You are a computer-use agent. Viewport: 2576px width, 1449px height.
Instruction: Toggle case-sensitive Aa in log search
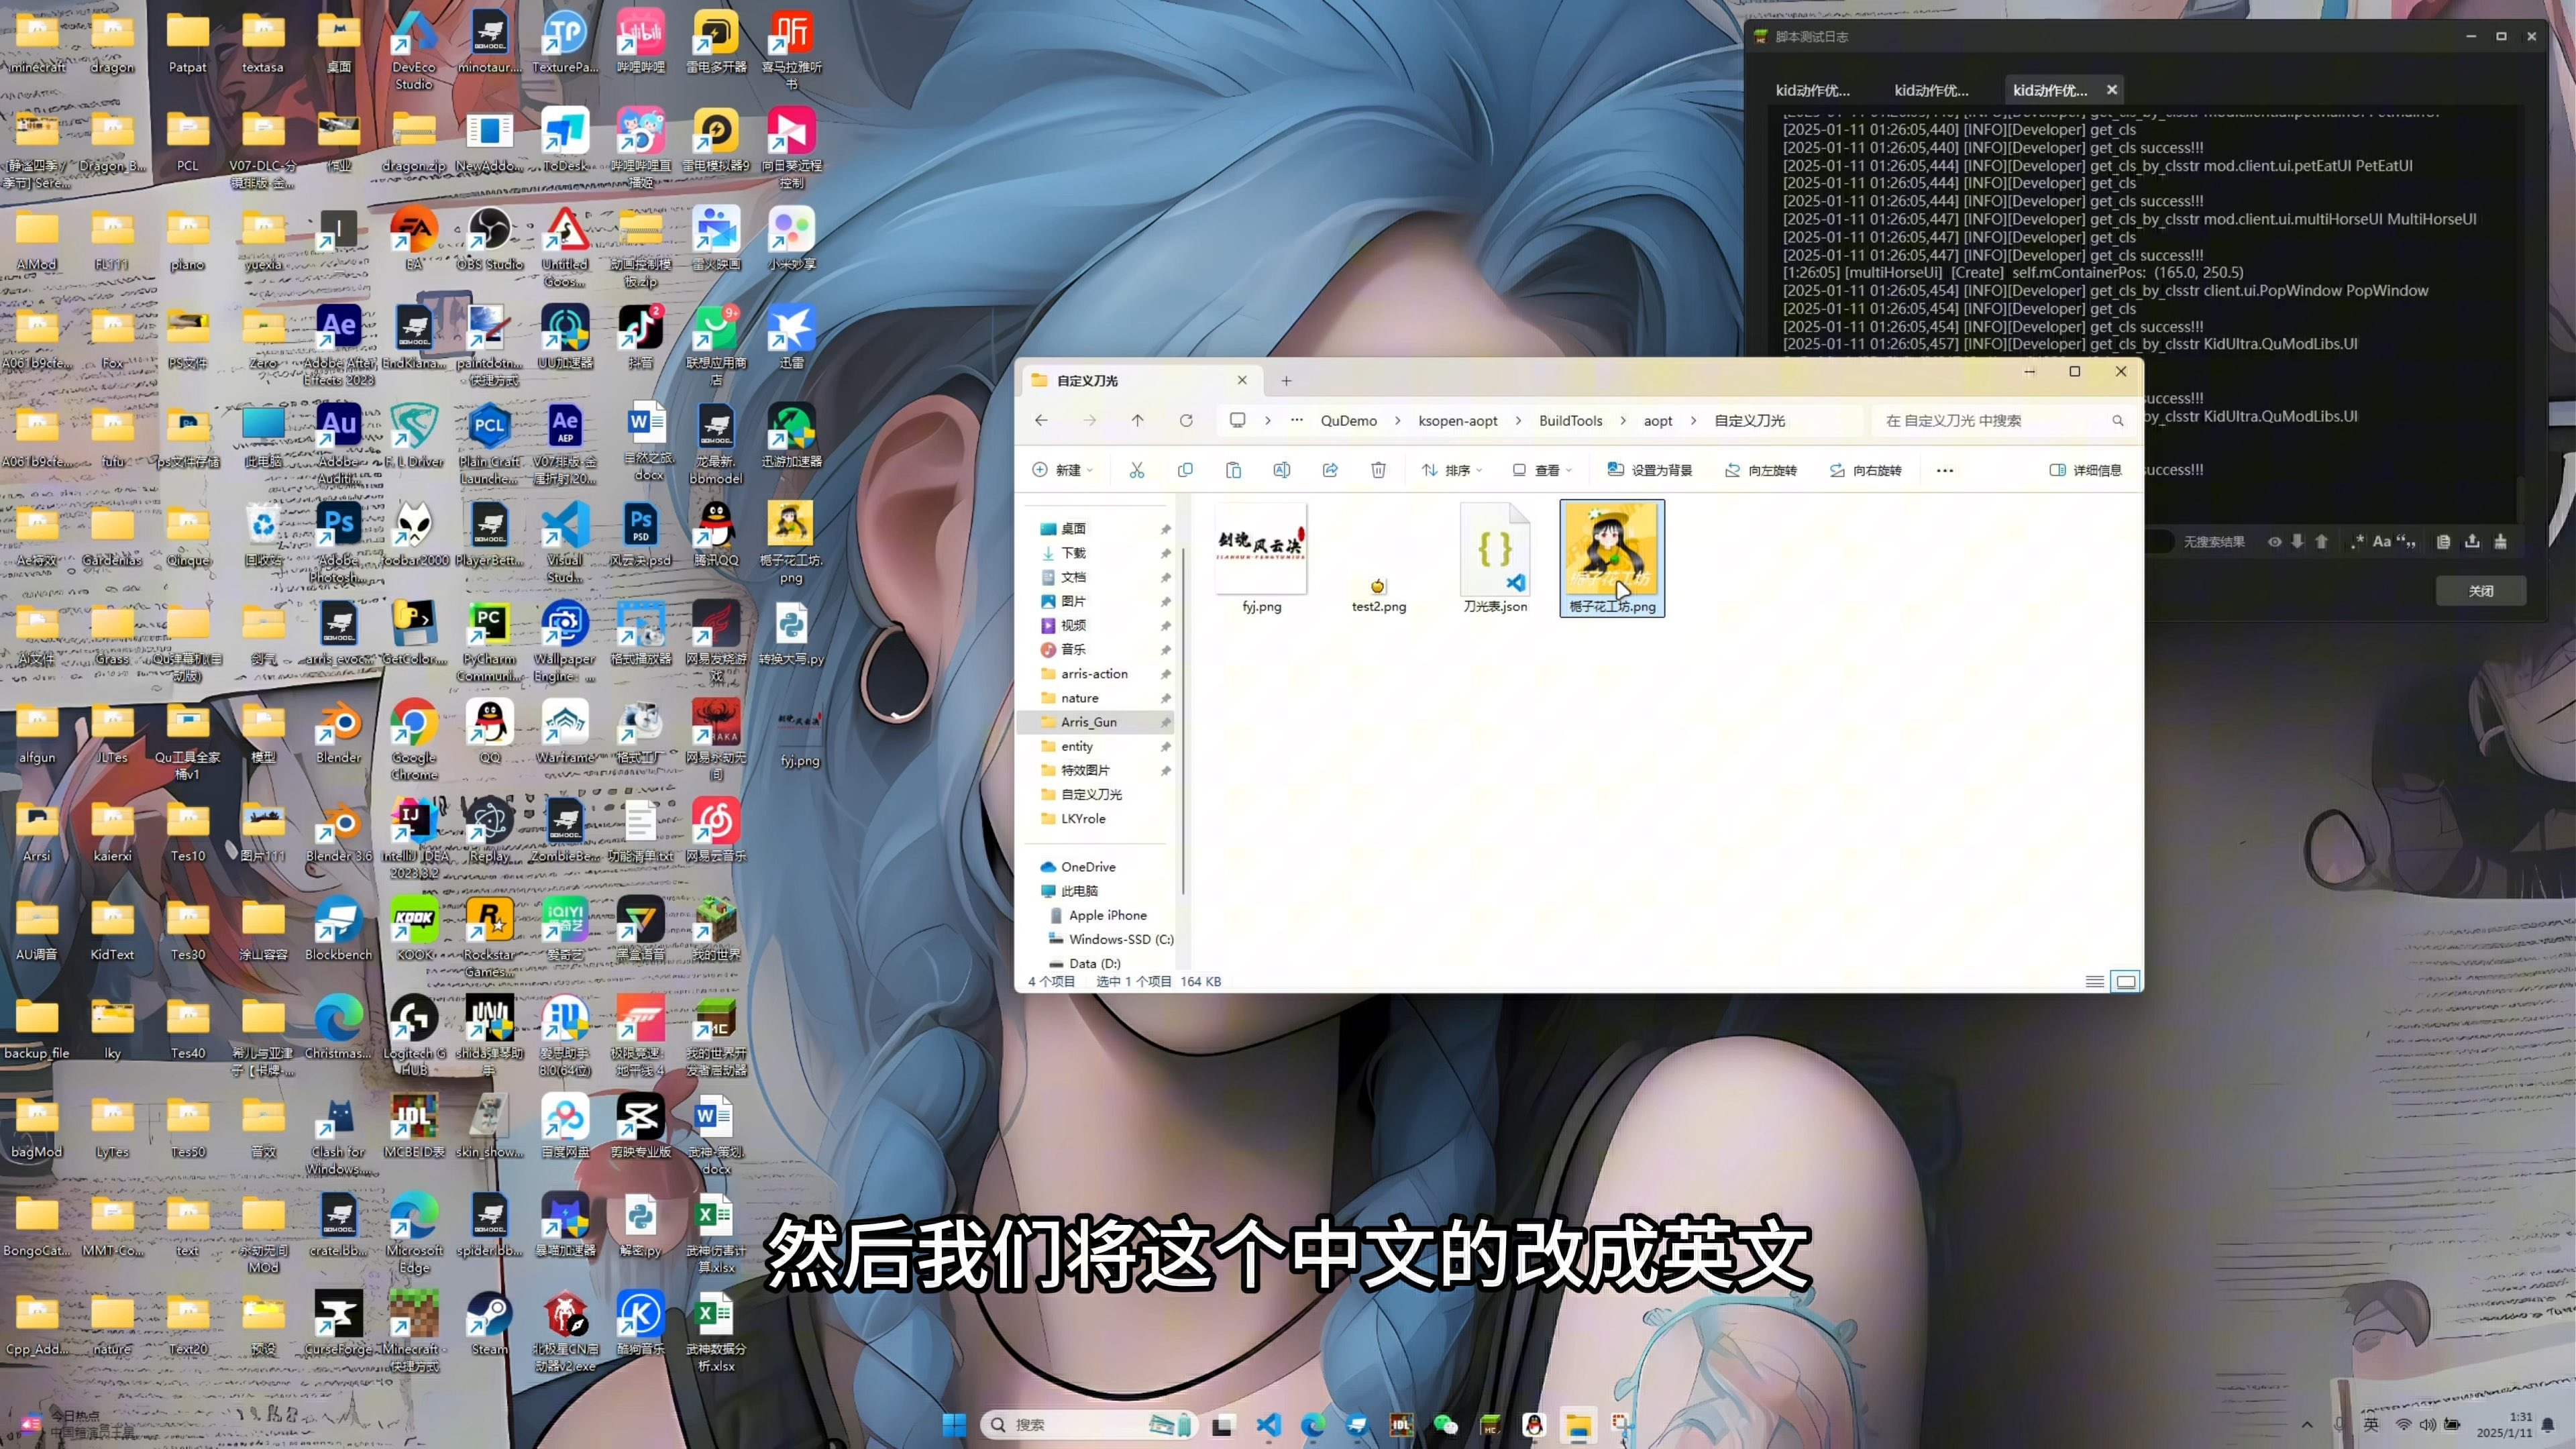[2382, 541]
